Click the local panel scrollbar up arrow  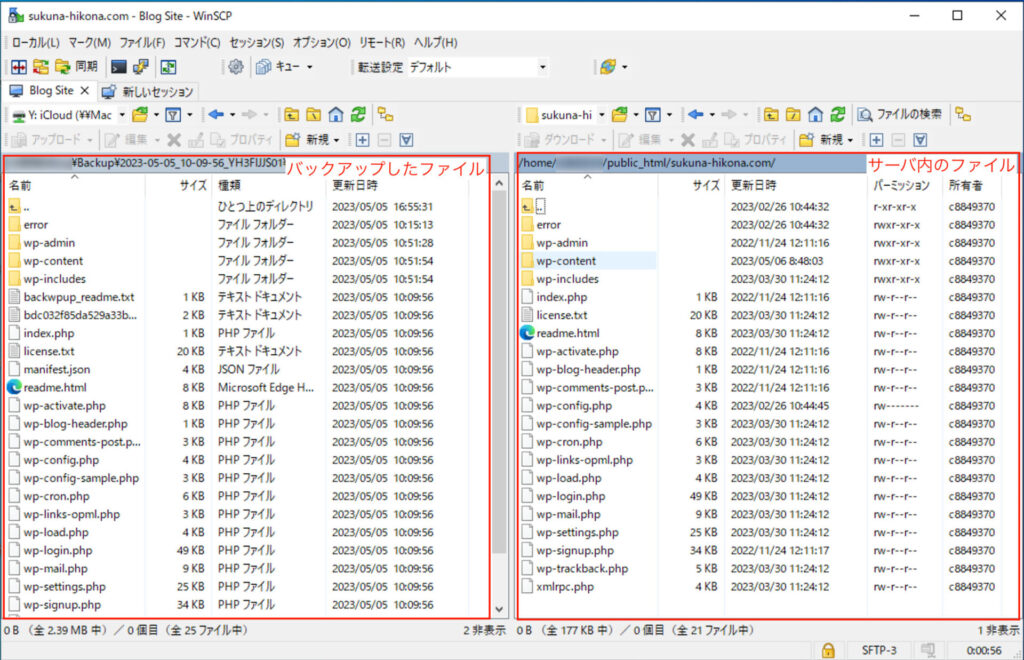tap(499, 183)
